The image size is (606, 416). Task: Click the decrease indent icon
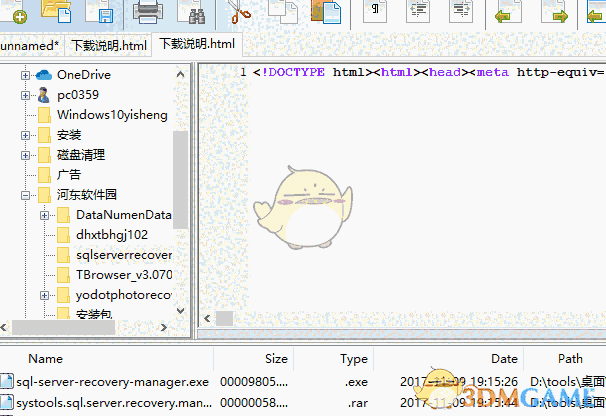[418, 11]
